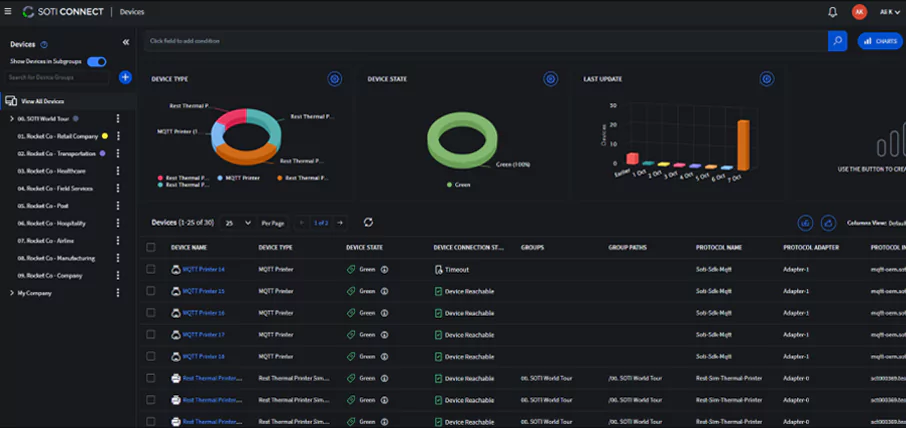The height and width of the screenshot is (428, 906).
Task: Select 03. Rocket Co - Healthcare group
Action: 51,171
